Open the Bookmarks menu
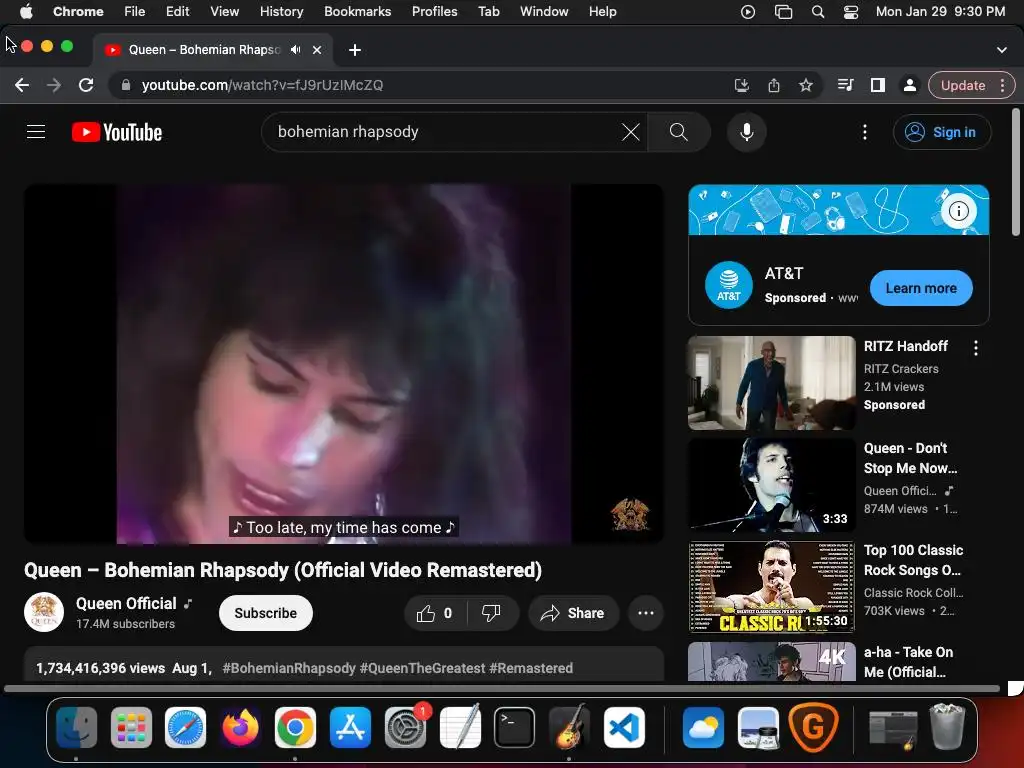 [x=358, y=12]
